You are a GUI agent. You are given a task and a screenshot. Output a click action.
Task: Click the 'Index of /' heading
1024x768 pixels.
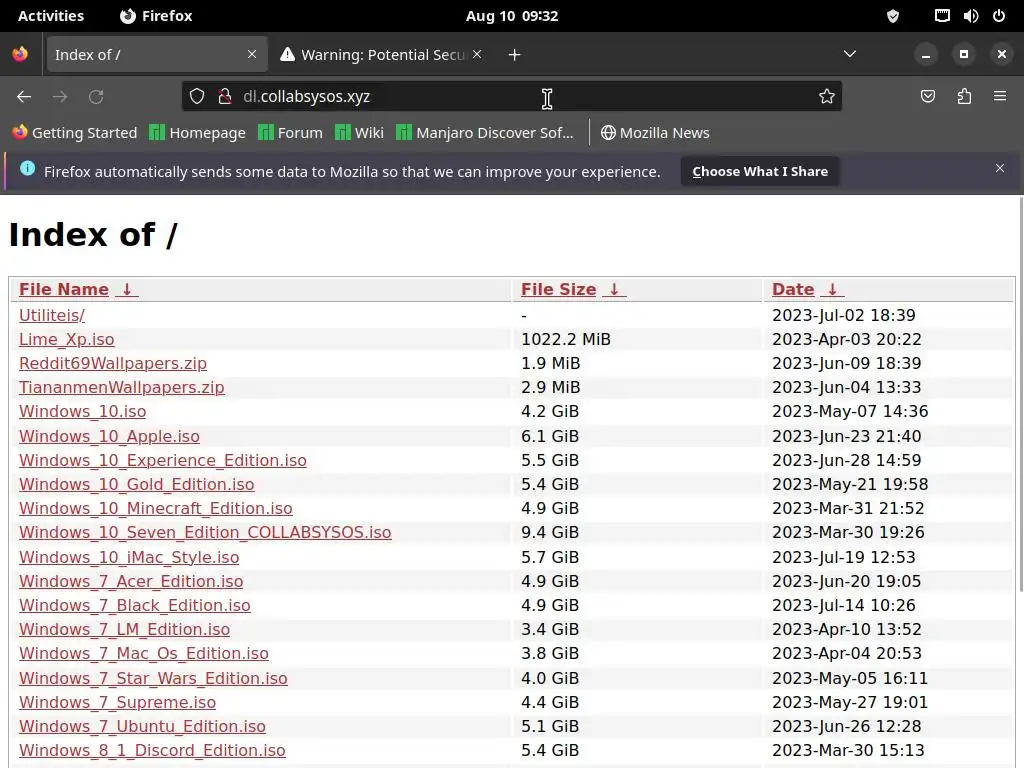coord(93,234)
